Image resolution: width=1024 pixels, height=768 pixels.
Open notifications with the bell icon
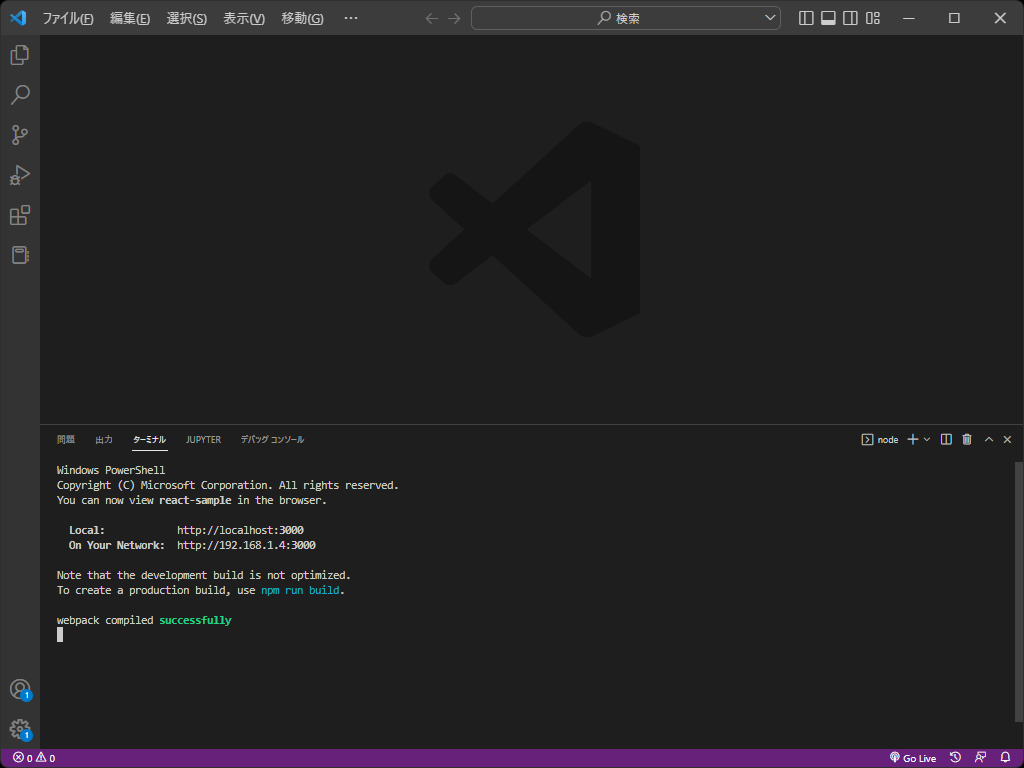pos(1006,758)
